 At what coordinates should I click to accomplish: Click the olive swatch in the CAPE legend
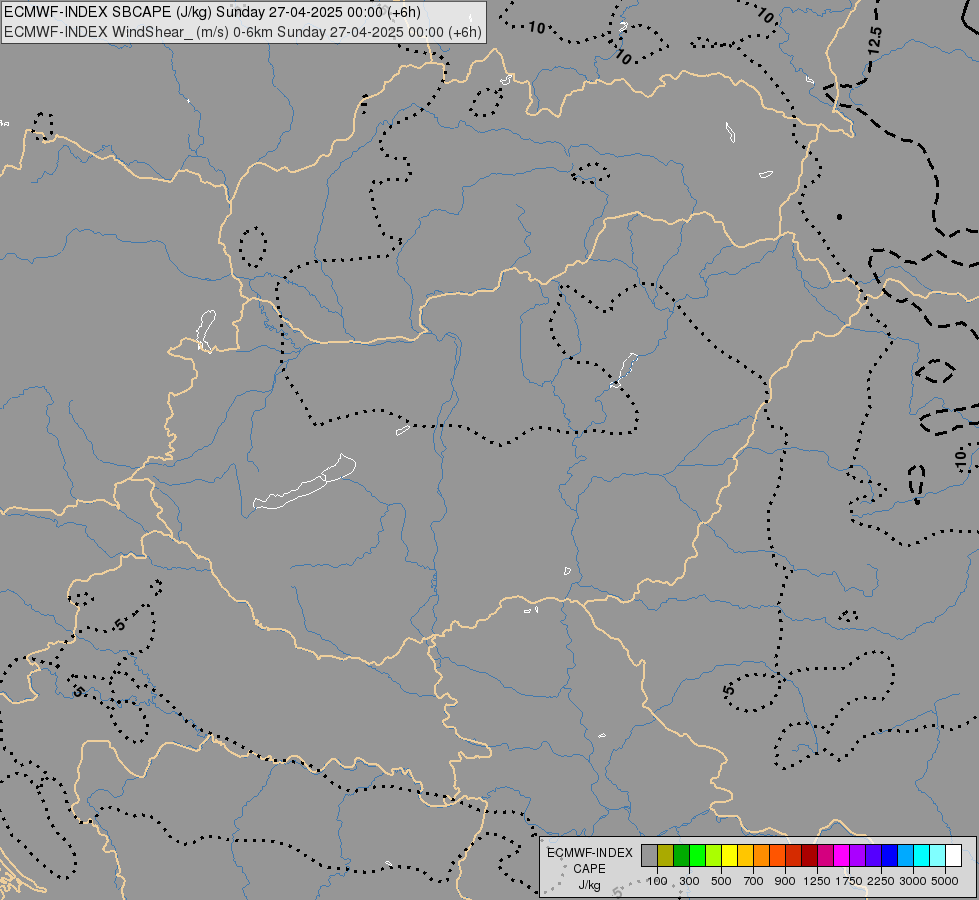pyautogui.click(x=665, y=855)
